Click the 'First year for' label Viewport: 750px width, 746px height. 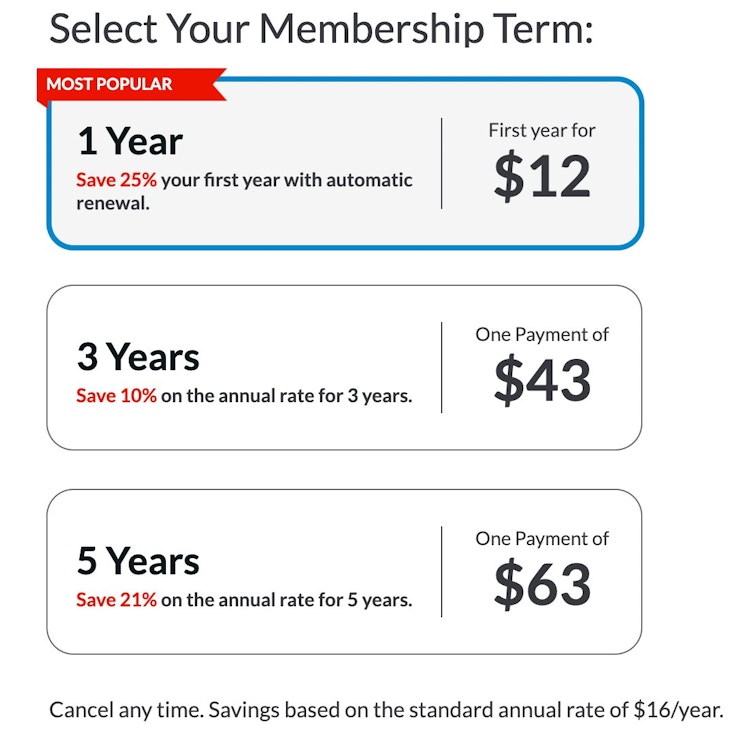point(542,131)
